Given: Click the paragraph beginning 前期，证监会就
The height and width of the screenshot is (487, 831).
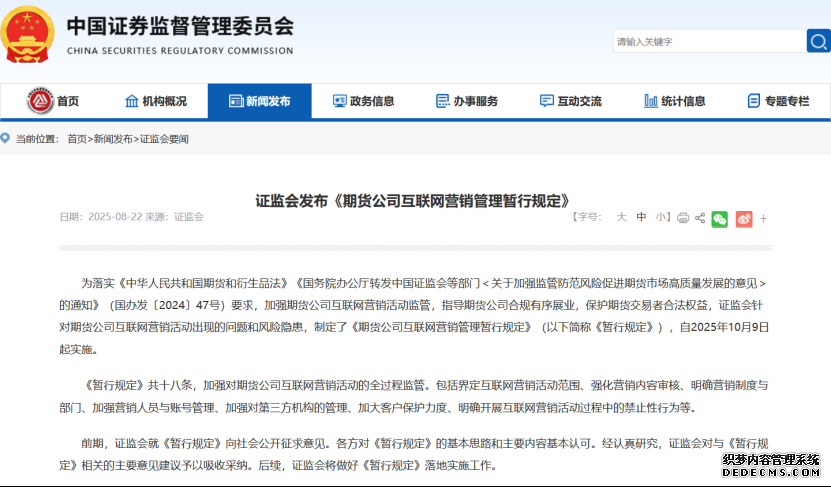Looking at the screenshot, I should tap(413, 454).
